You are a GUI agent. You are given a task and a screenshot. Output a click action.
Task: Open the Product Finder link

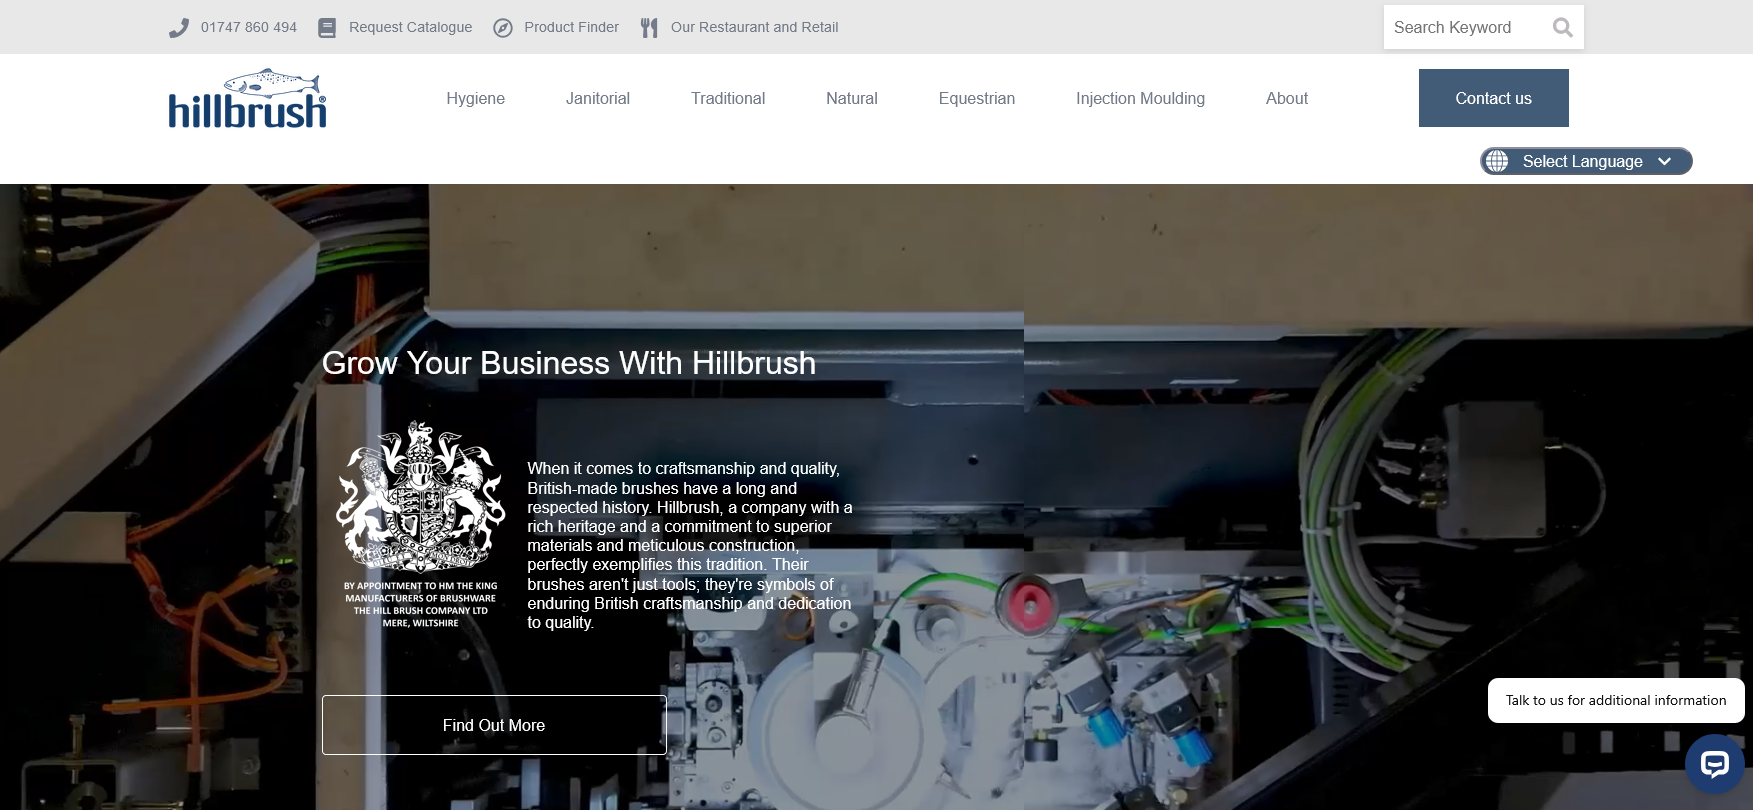tap(571, 27)
